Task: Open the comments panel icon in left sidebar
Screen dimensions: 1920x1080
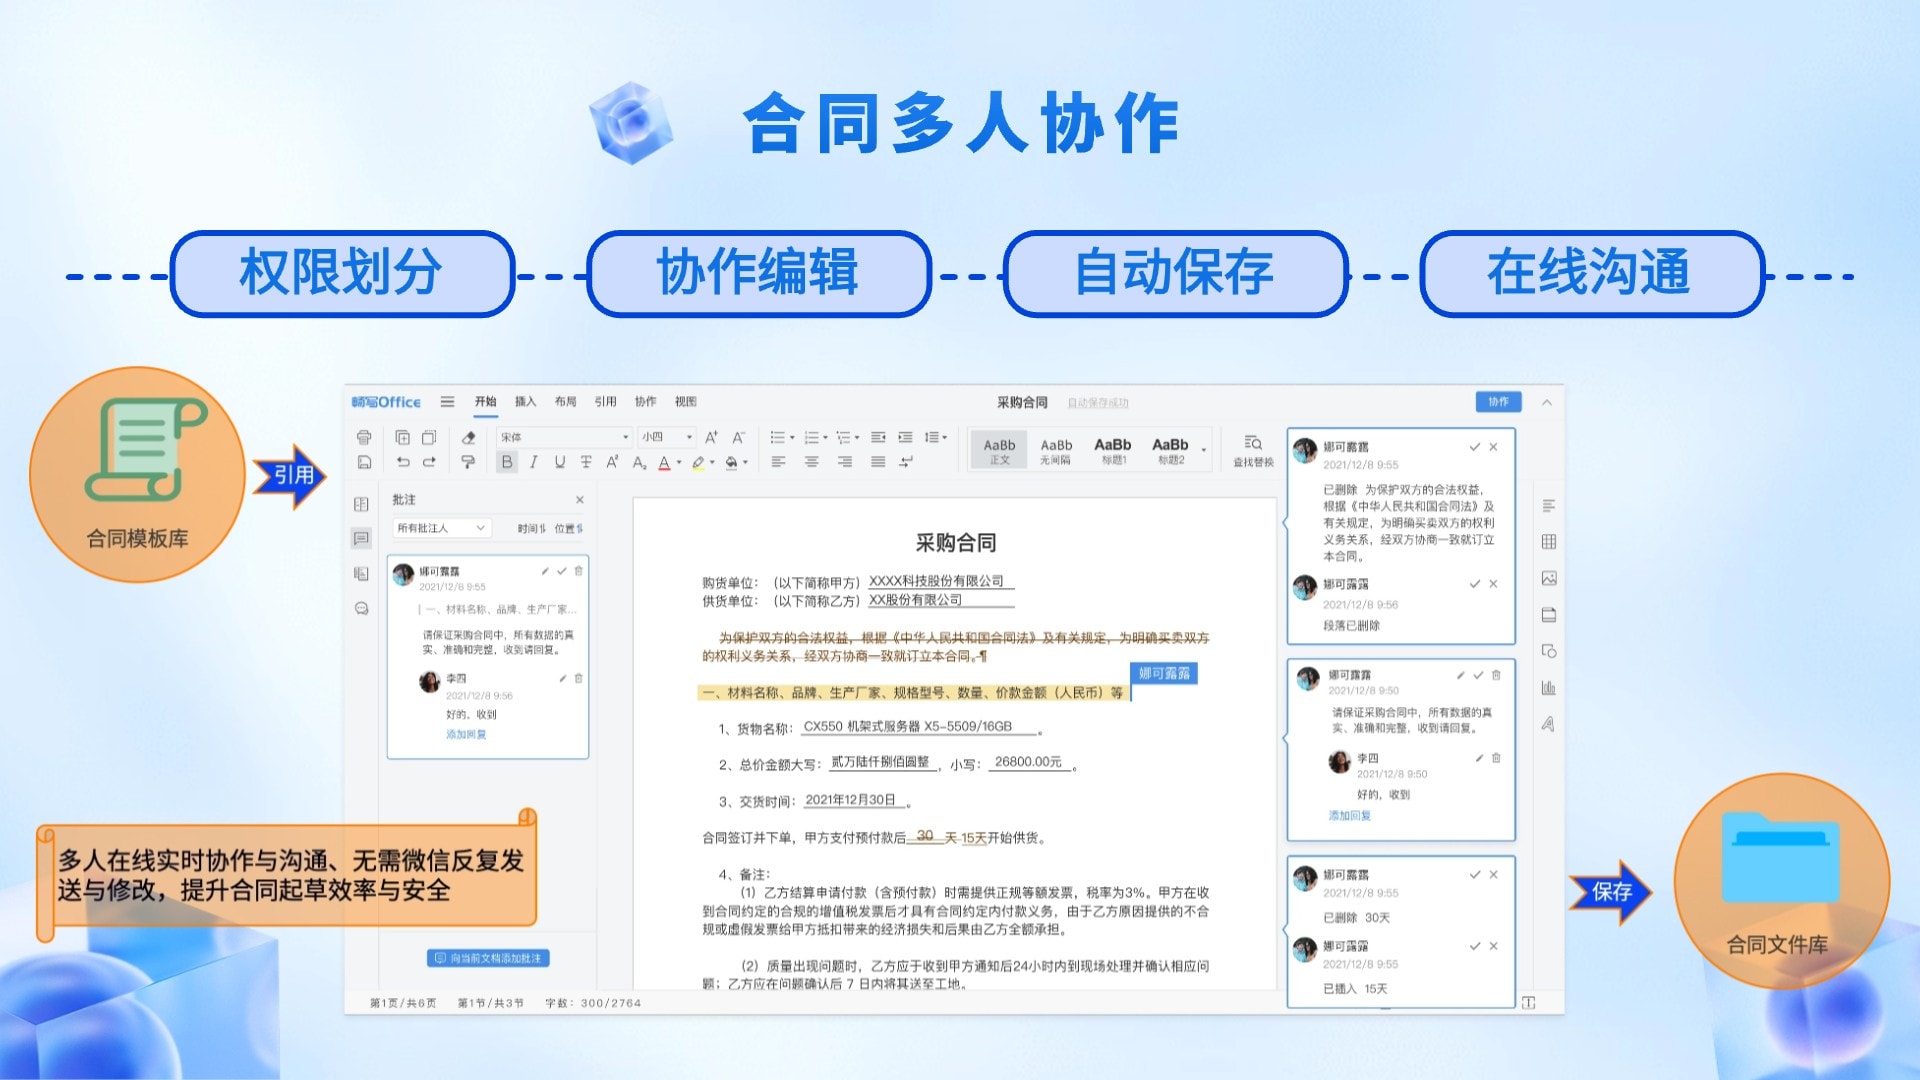Action: pyautogui.click(x=362, y=538)
